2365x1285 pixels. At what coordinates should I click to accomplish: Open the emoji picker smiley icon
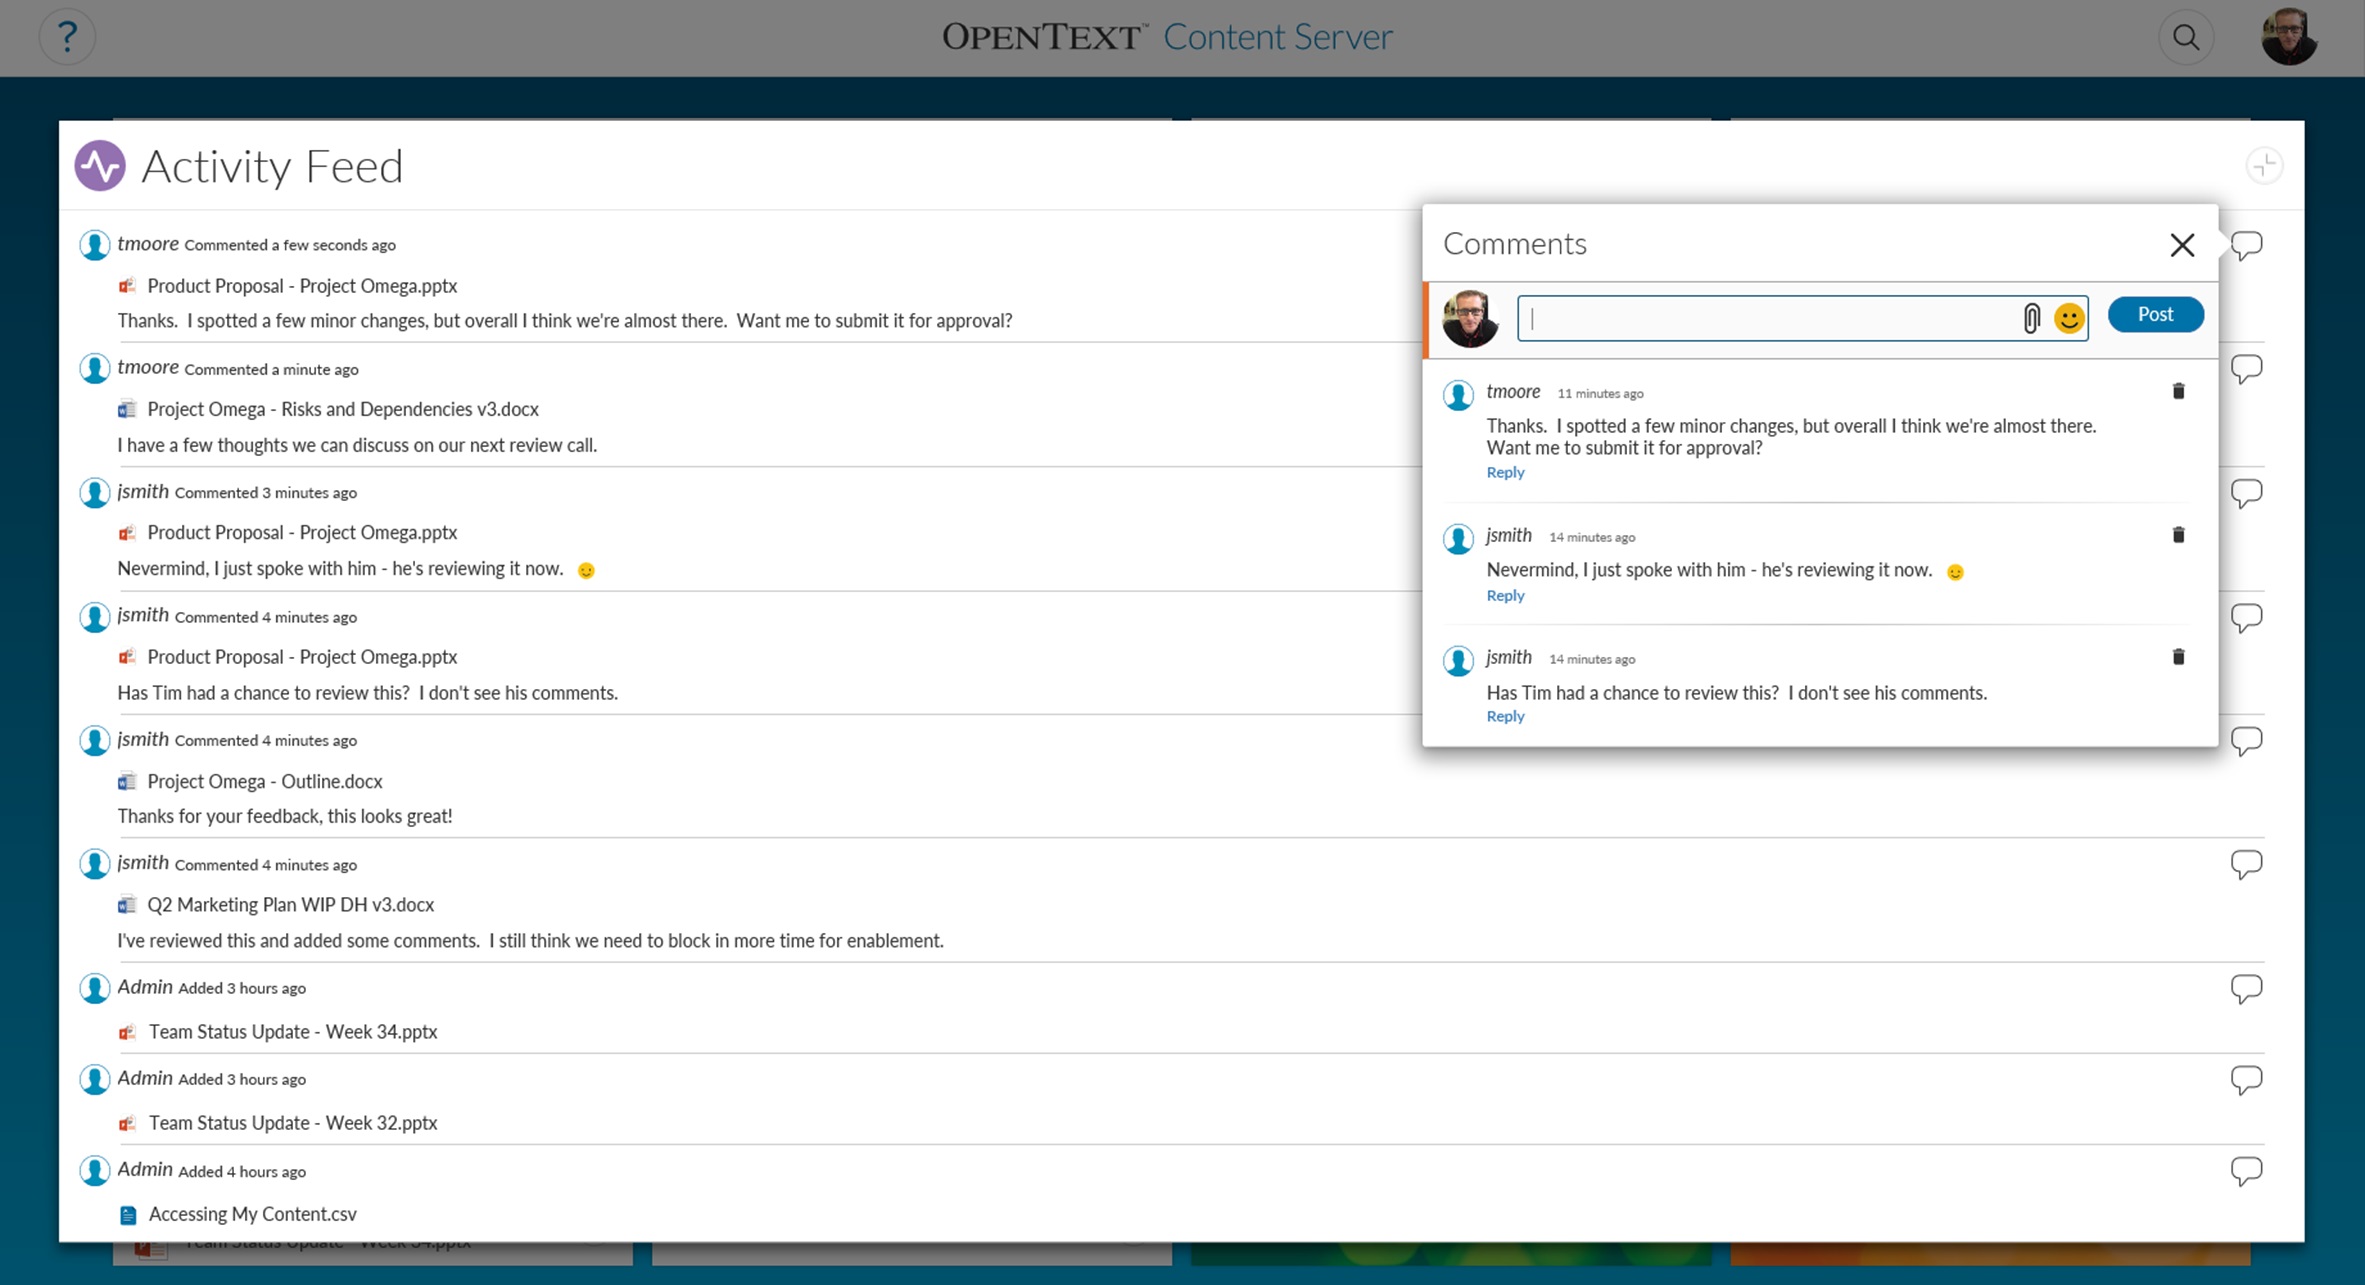(x=2068, y=318)
